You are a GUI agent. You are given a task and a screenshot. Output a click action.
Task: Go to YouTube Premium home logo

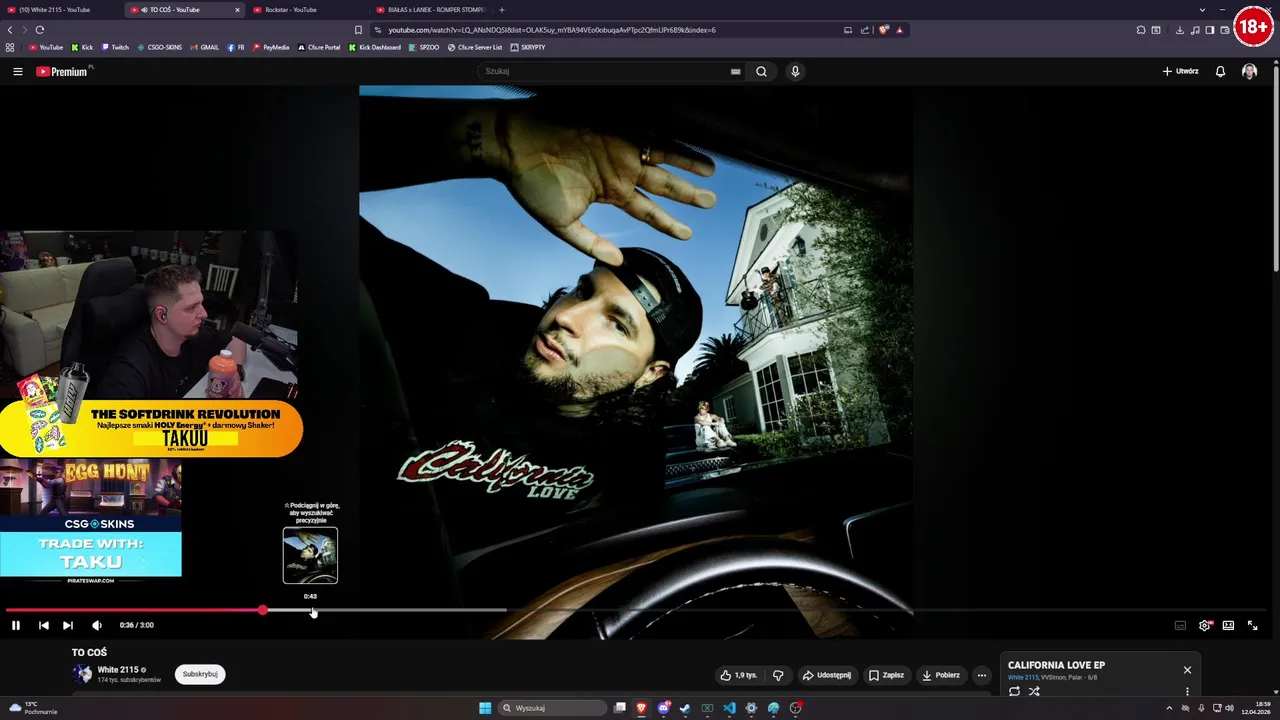(x=63, y=71)
